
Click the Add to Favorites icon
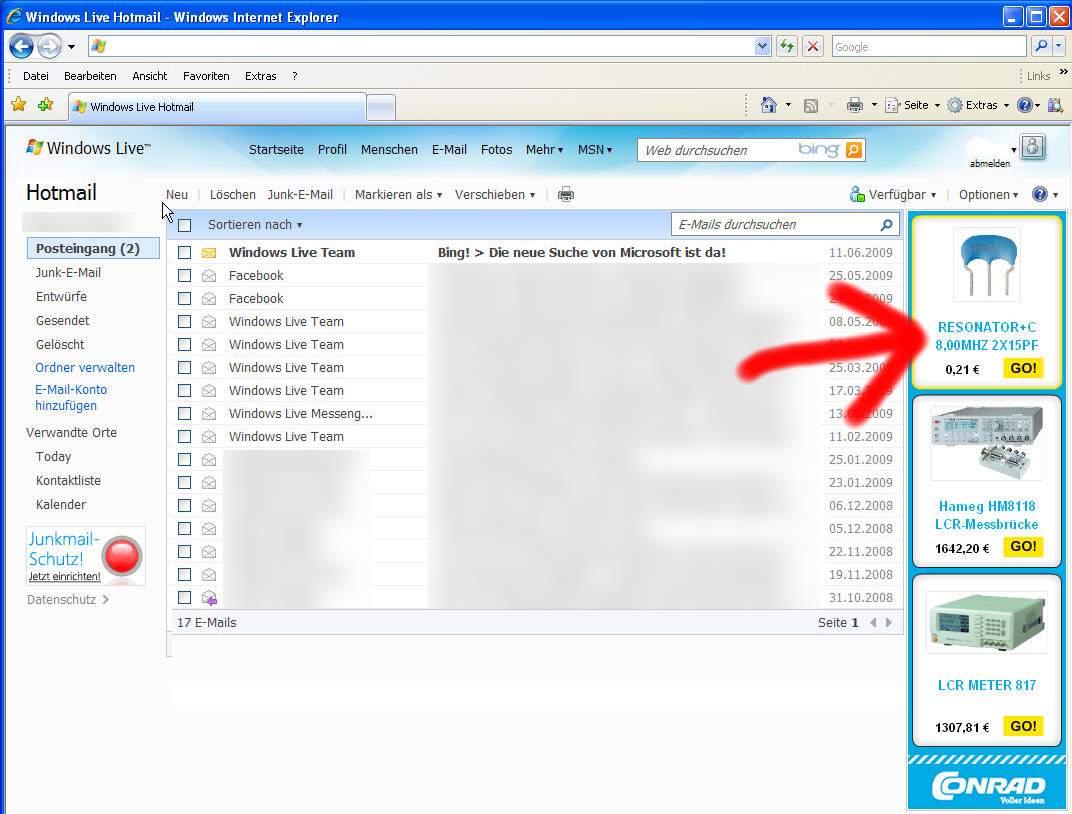pos(45,105)
